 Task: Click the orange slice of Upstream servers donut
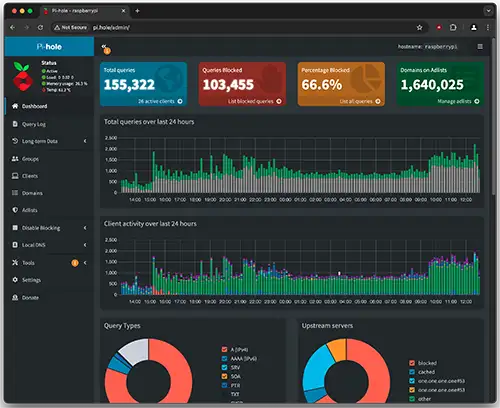[x=338, y=349]
